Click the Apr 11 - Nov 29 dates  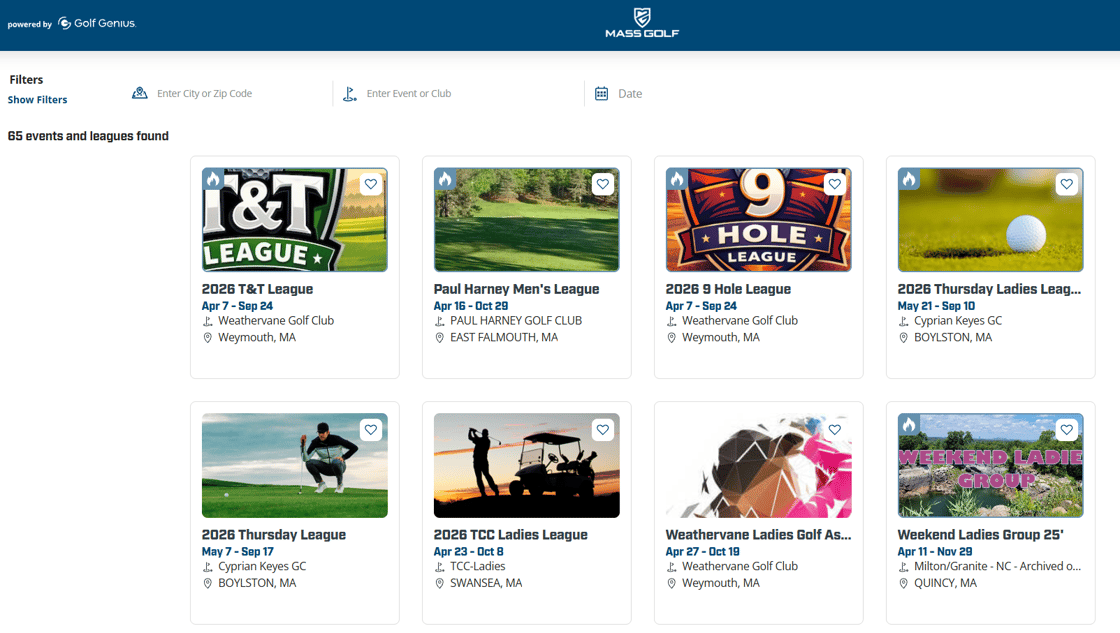pos(934,552)
